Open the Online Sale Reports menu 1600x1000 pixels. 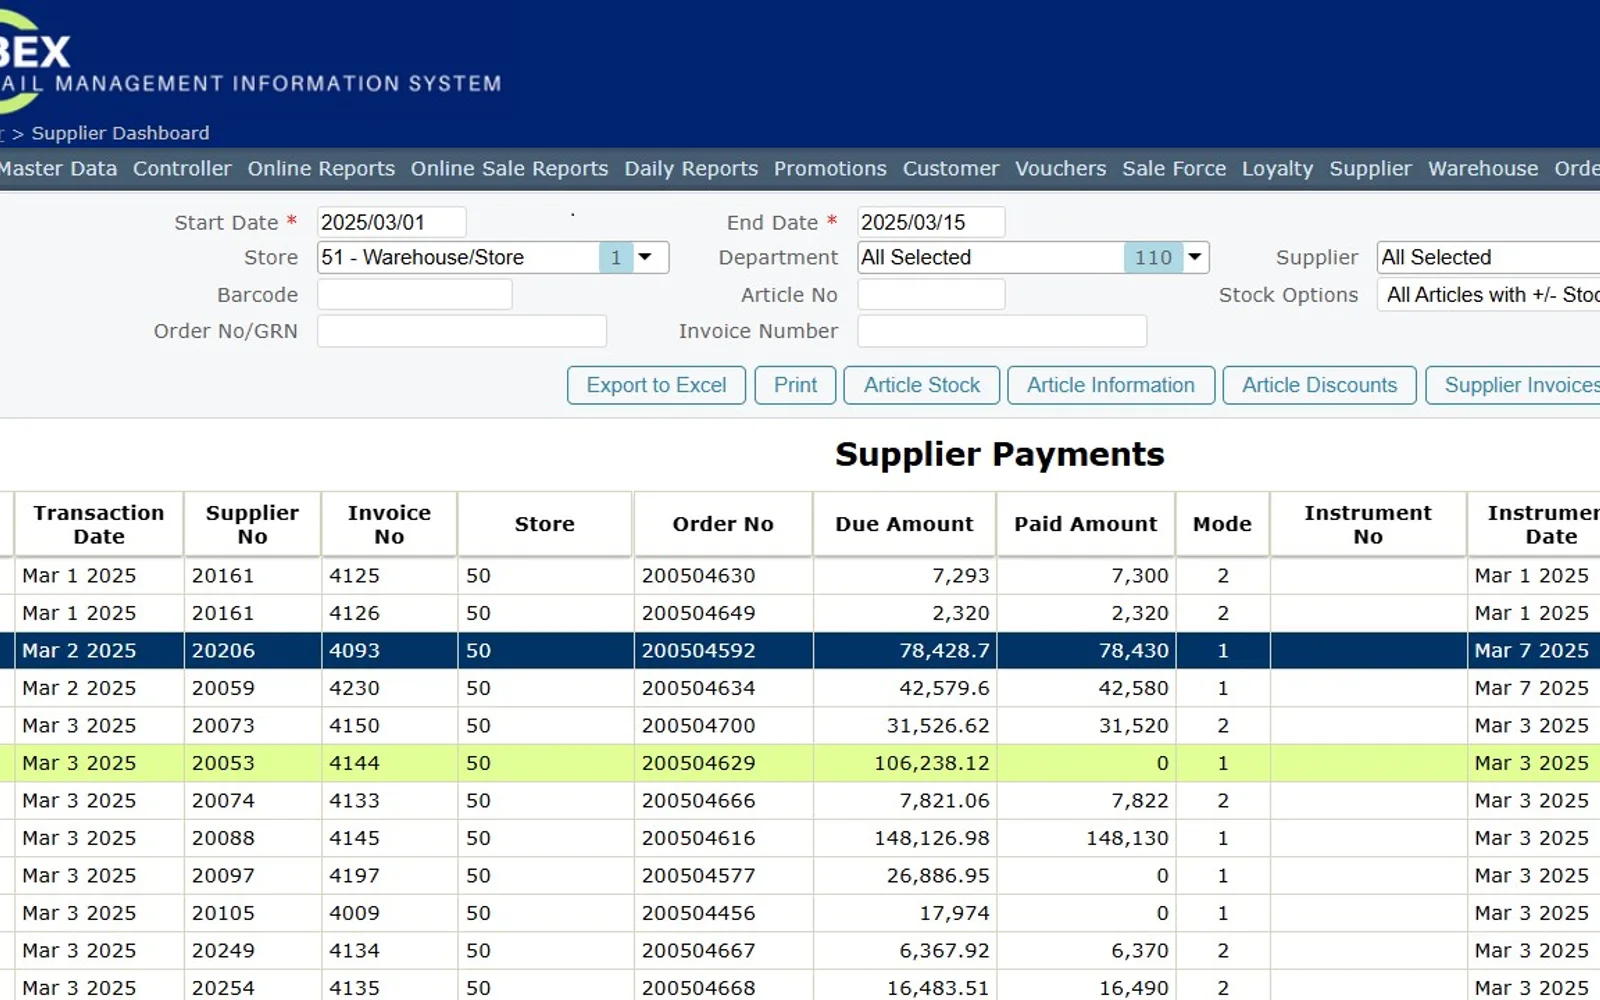(x=509, y=169)
